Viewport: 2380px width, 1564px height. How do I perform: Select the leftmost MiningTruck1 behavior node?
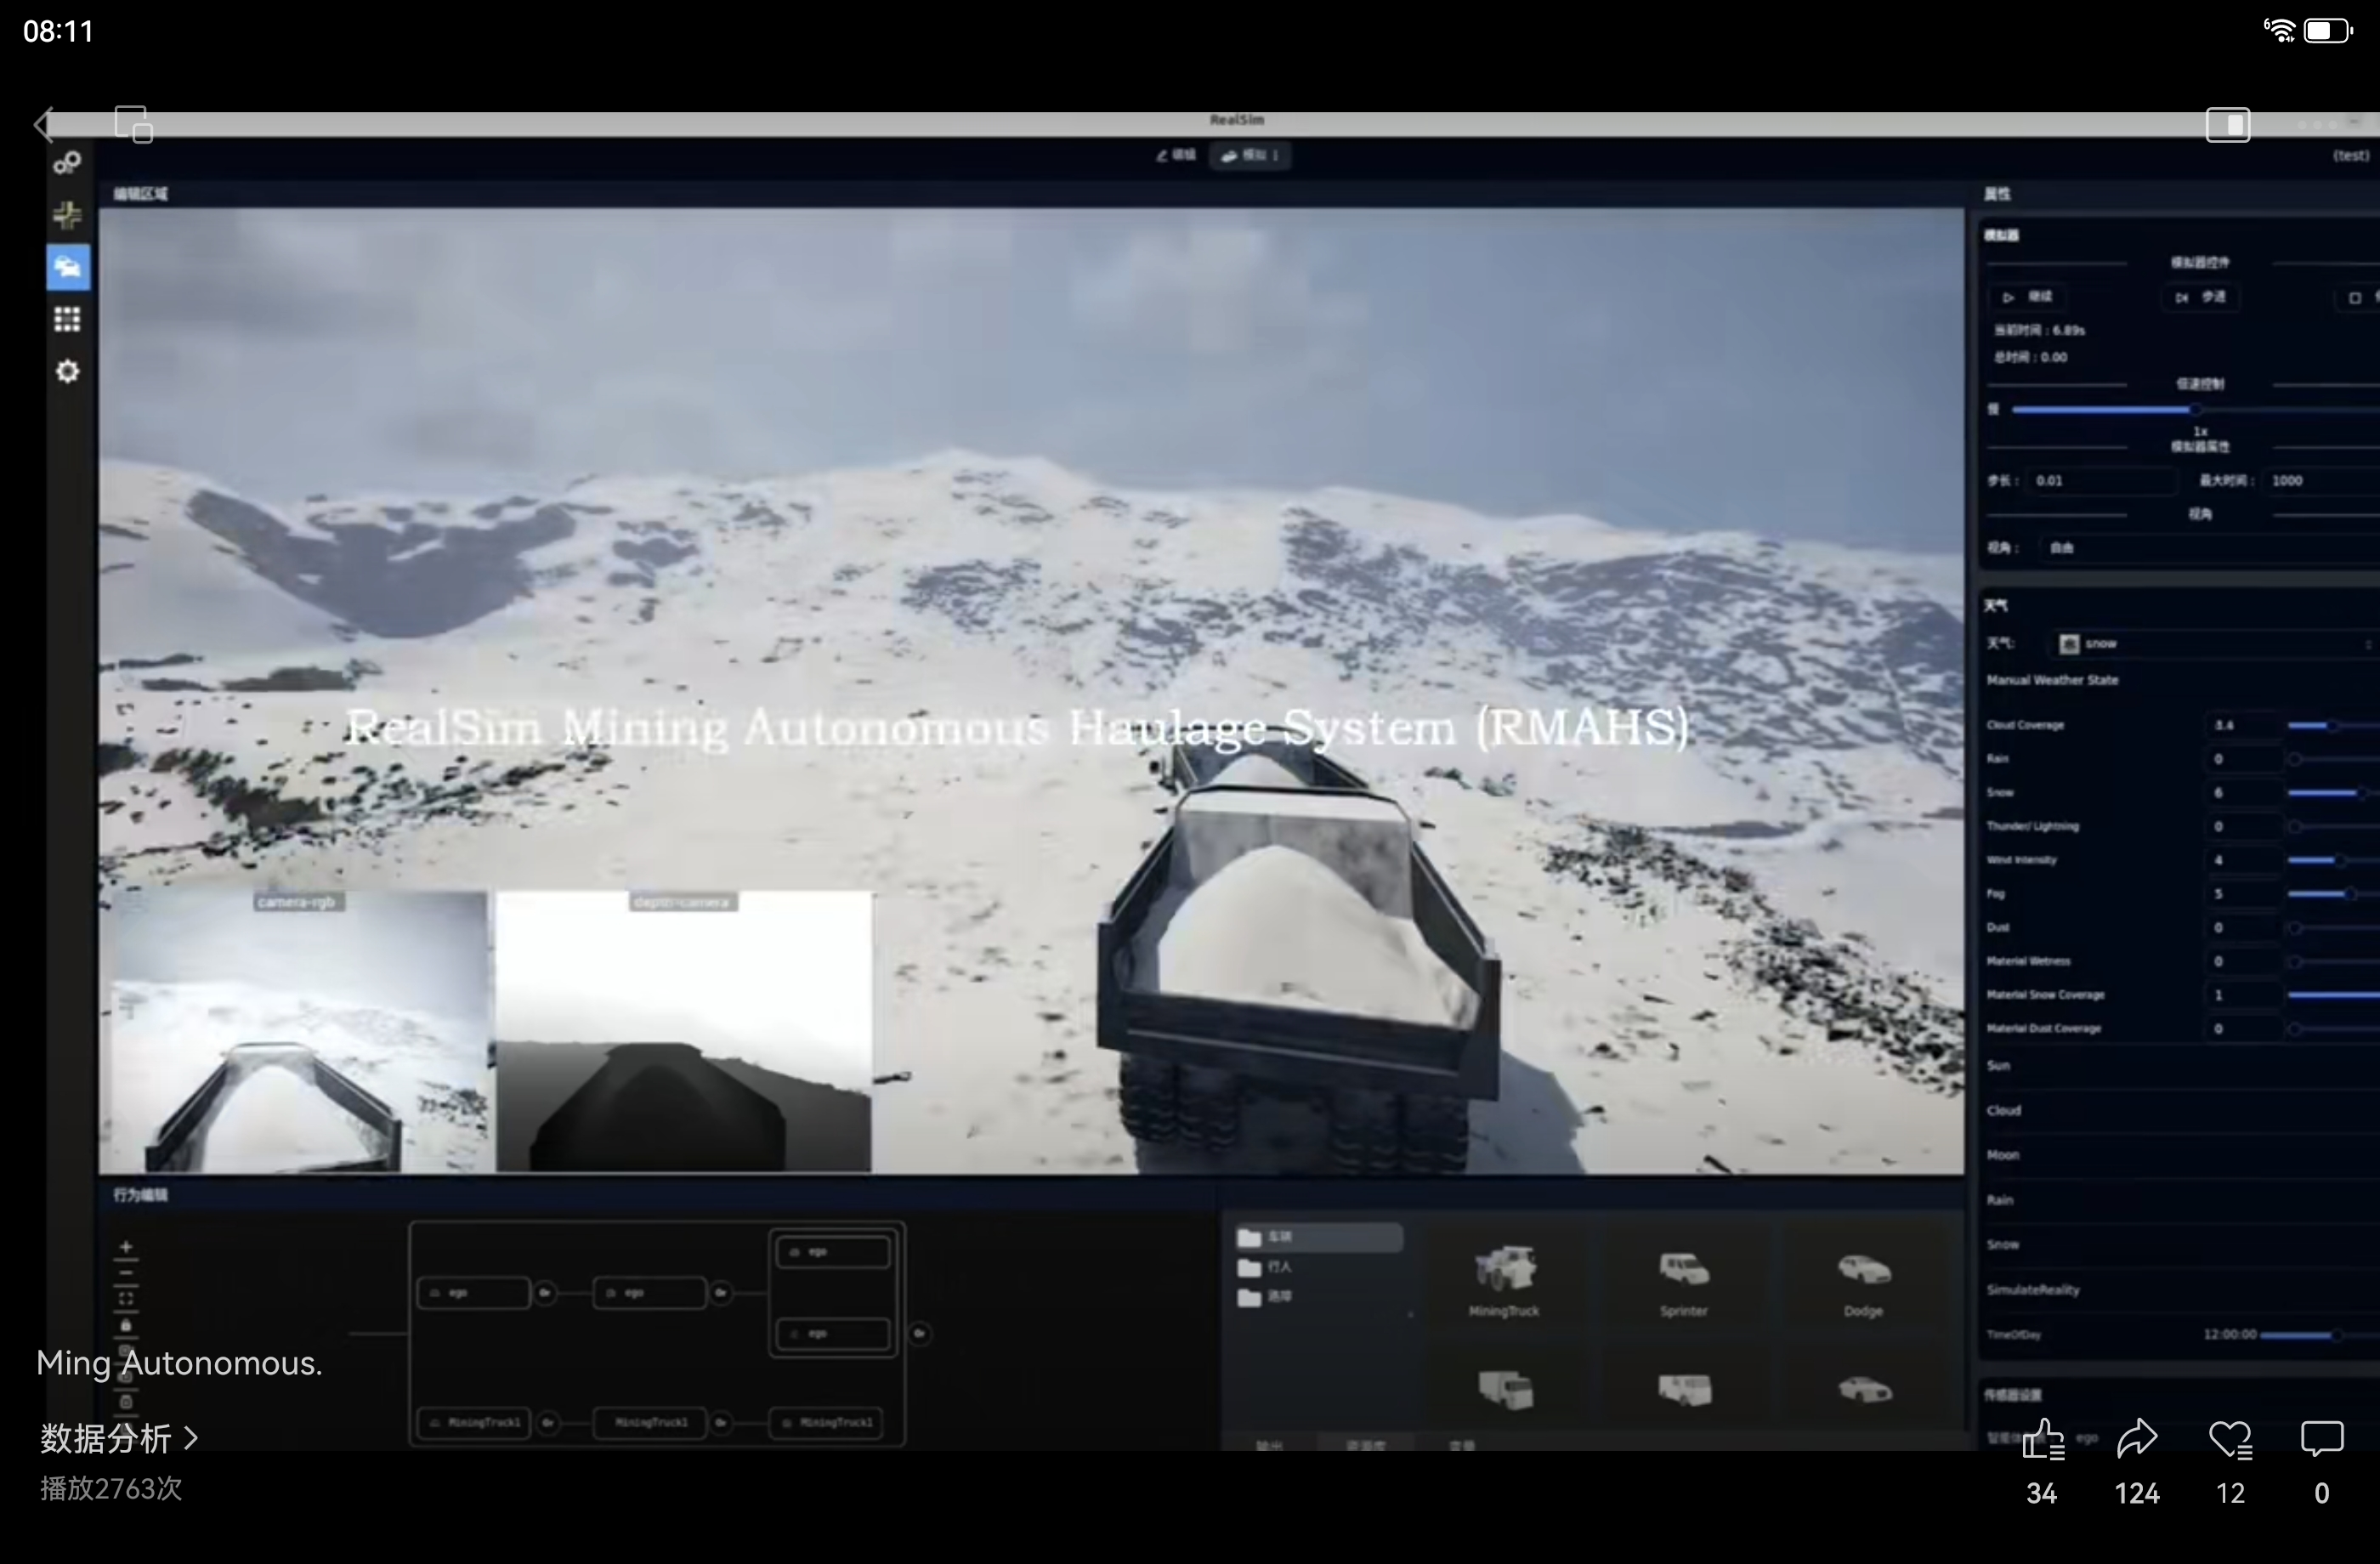[475, 1422]
